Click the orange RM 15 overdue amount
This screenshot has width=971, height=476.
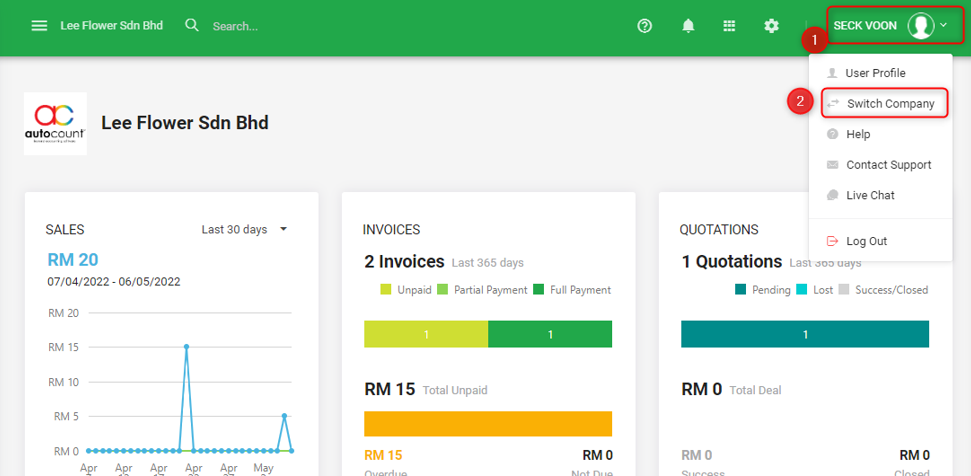pos(383,456)
